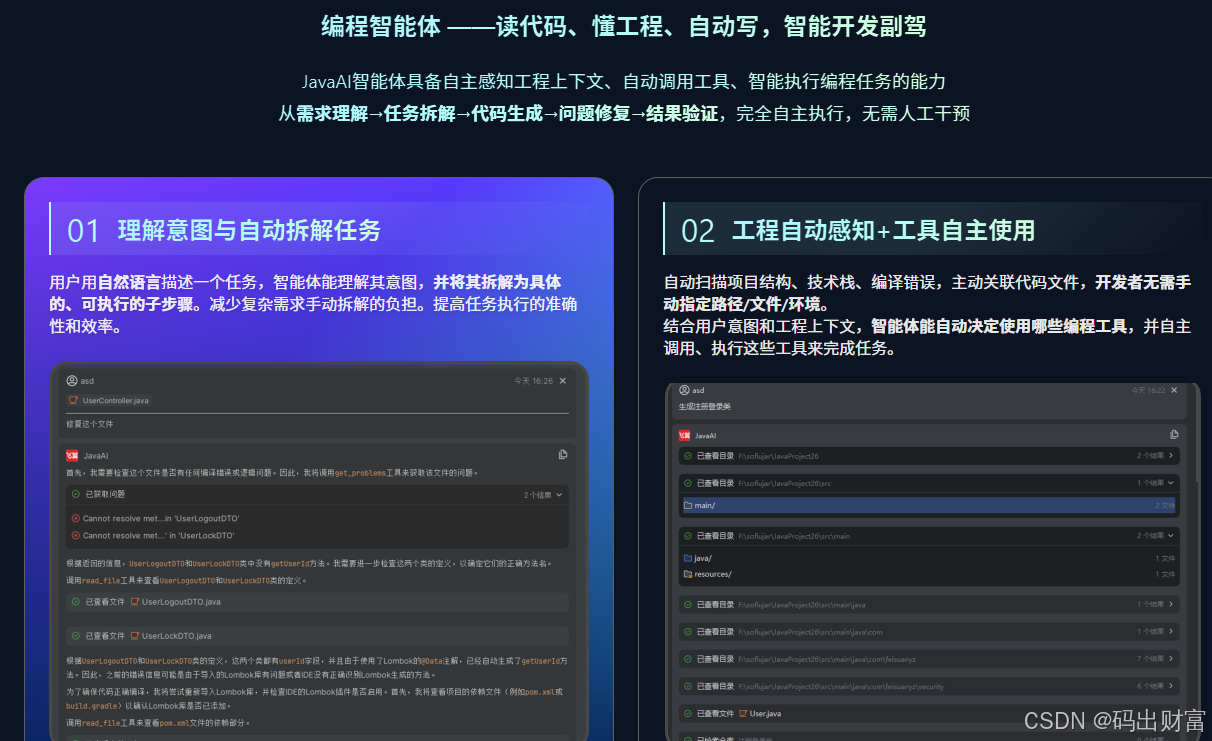The image size is (1212, 741).
Task: Copy the JavaAI reply in the left panel
Action: 563,455
